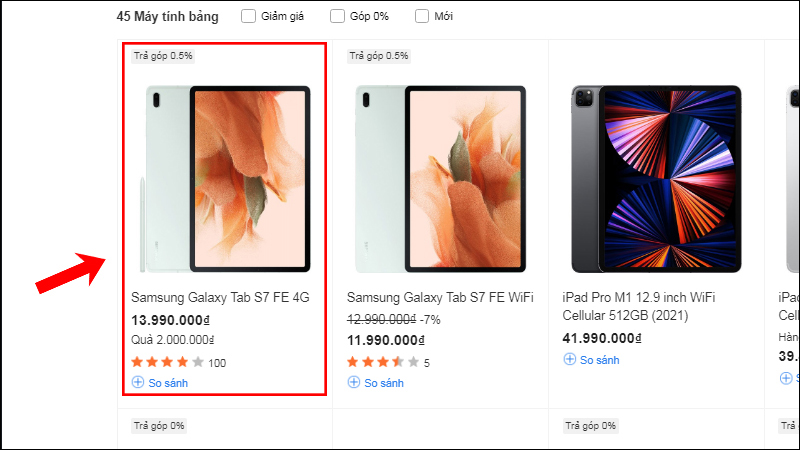
Task: Tick the Giảm giá filter checkbox
Action: tap(248, 16)
